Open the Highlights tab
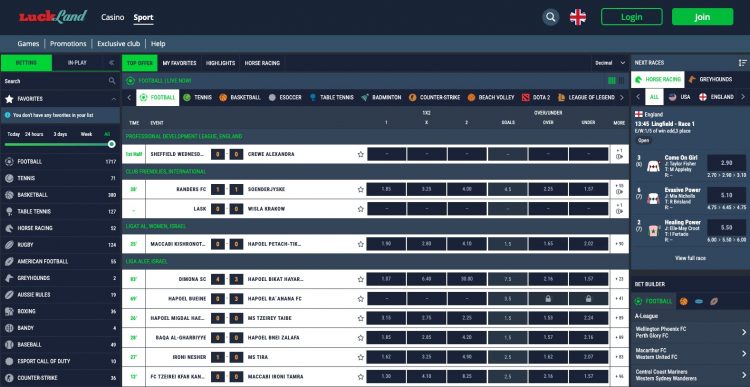Image resolution: width=750 pixels, height=387 pixels. point(221,63)
